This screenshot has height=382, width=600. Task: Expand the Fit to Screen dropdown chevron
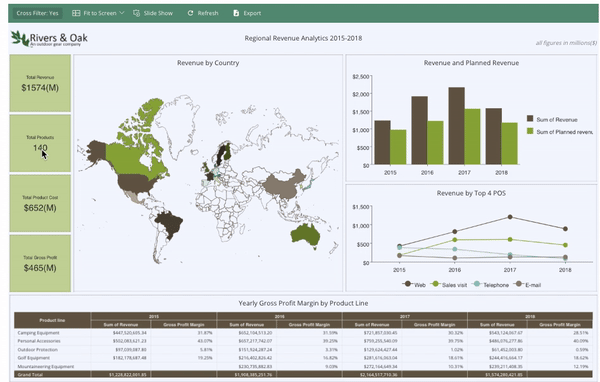pos(122,13)
